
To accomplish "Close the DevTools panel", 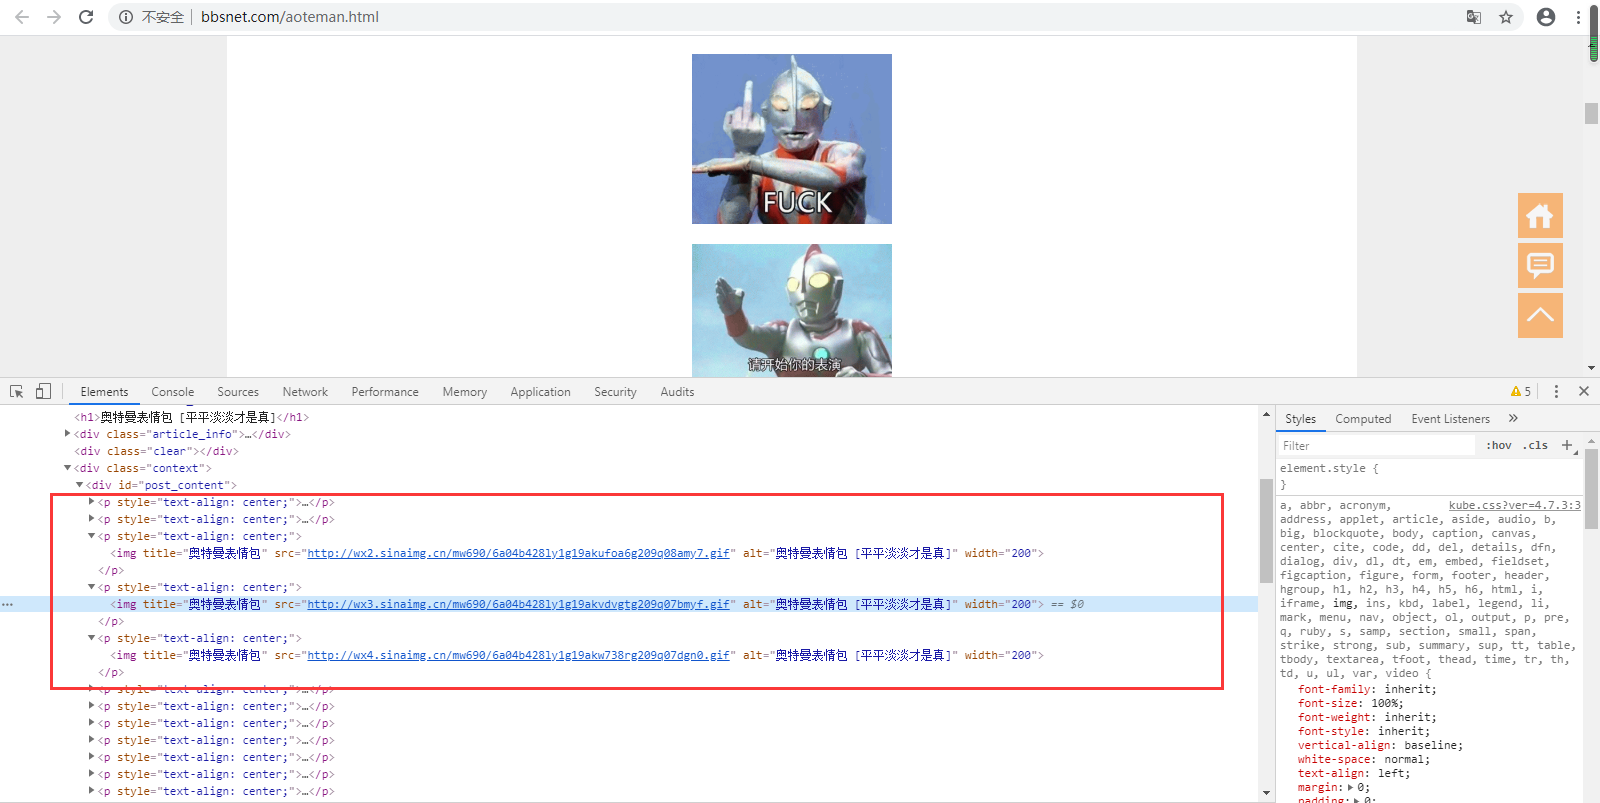I will [1584, 392].
